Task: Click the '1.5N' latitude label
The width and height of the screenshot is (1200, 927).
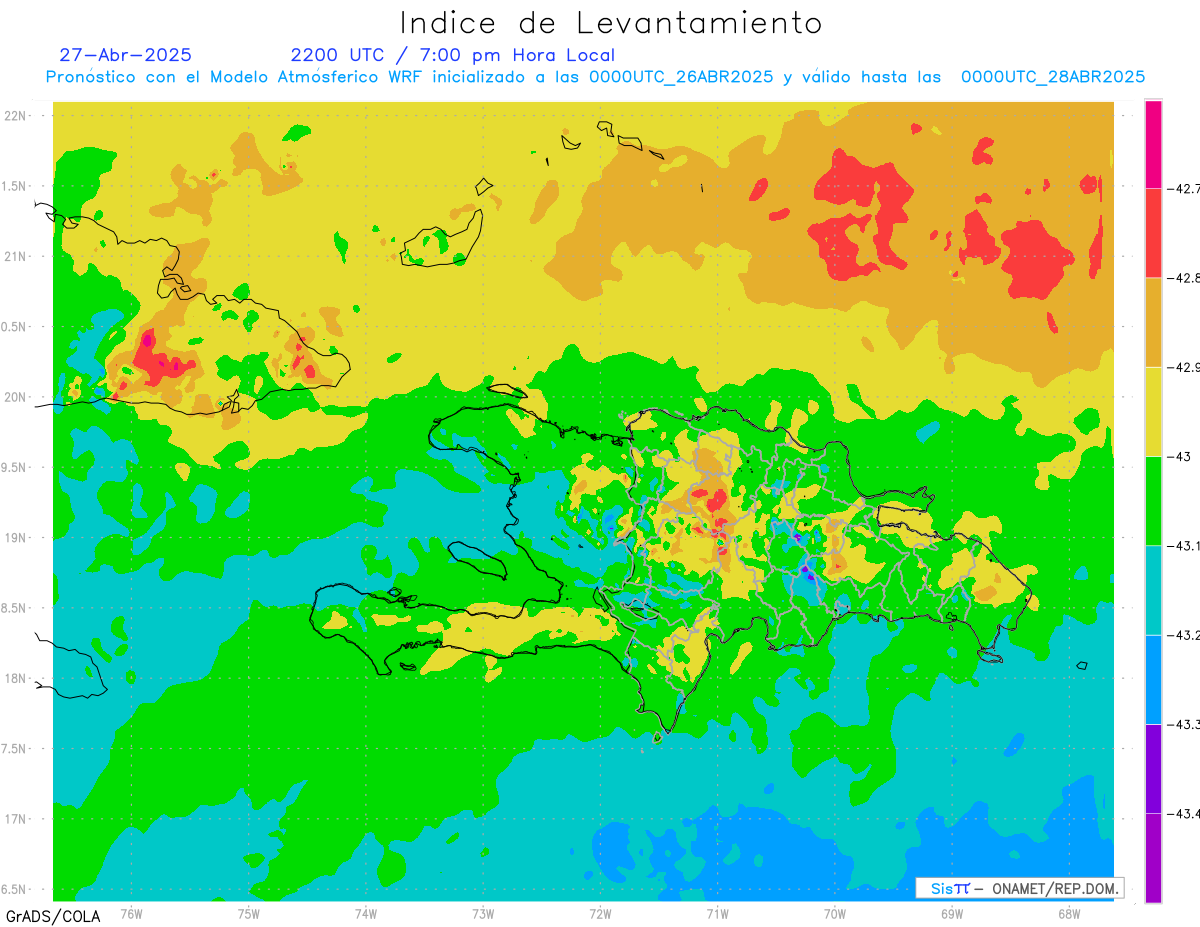Action: tap(14, 186)
